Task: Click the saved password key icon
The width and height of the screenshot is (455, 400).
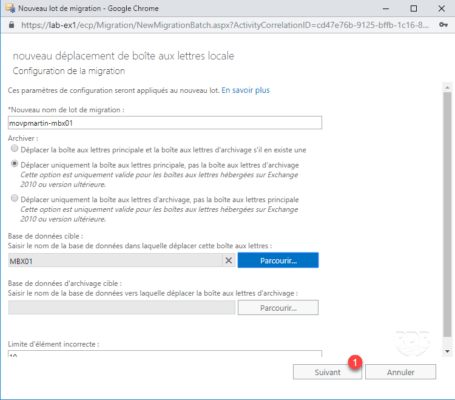Action: [443, 25]
